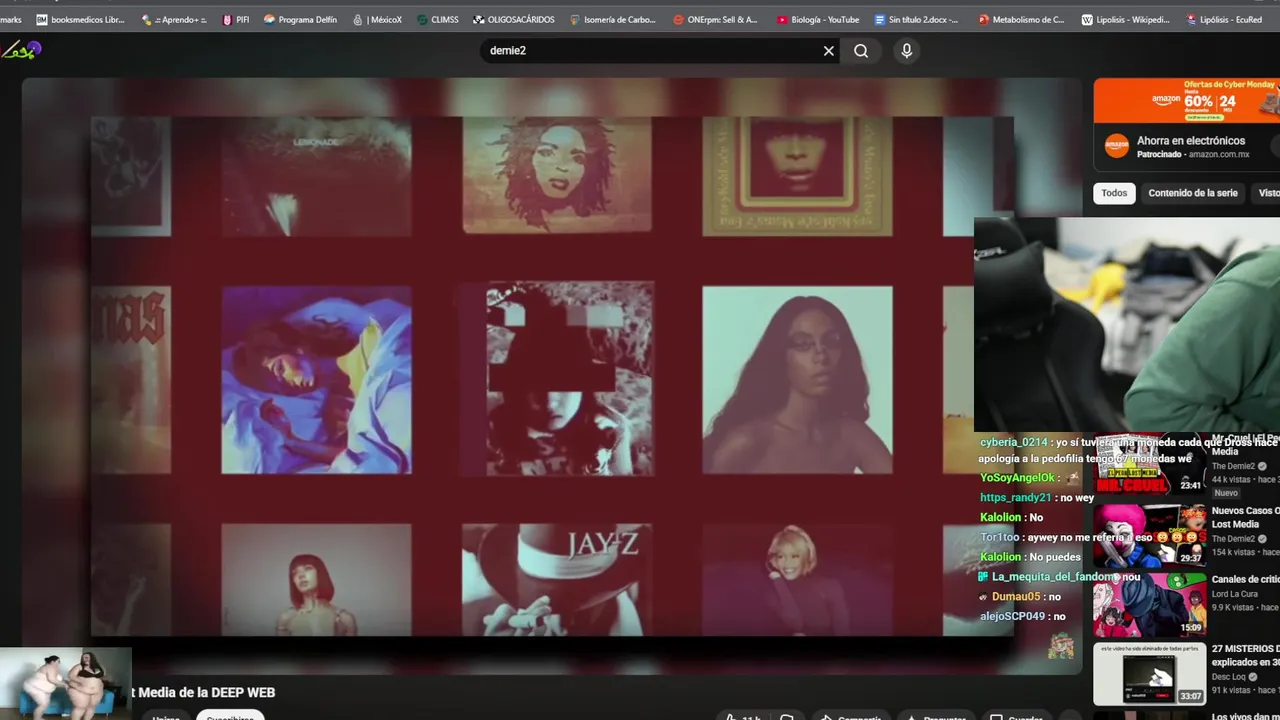Open the Amazon Cyber Monday ad banner

click(1186, 100)
